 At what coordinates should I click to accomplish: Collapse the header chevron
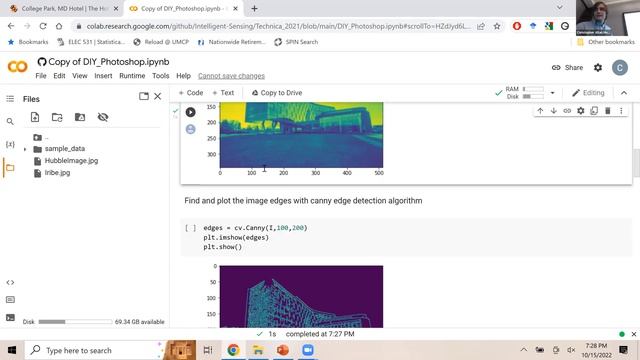(624, 93)
